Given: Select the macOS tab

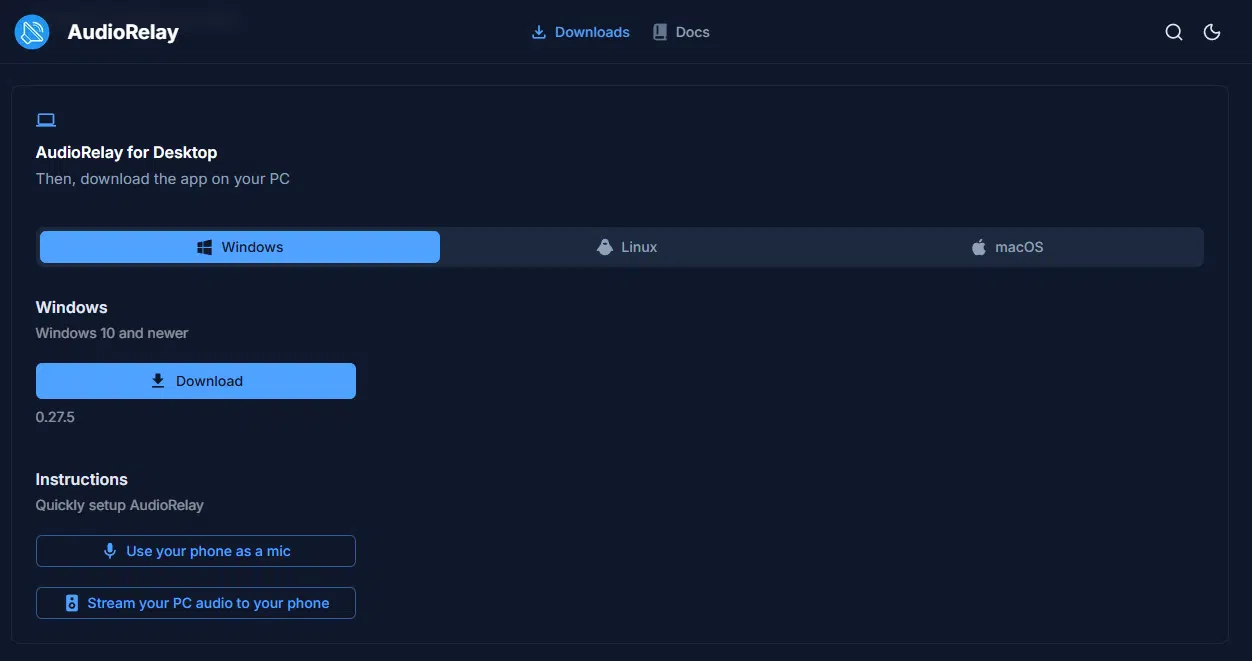Looking at the screenshot, I should pyautogui.click(x=1018, y=247).
